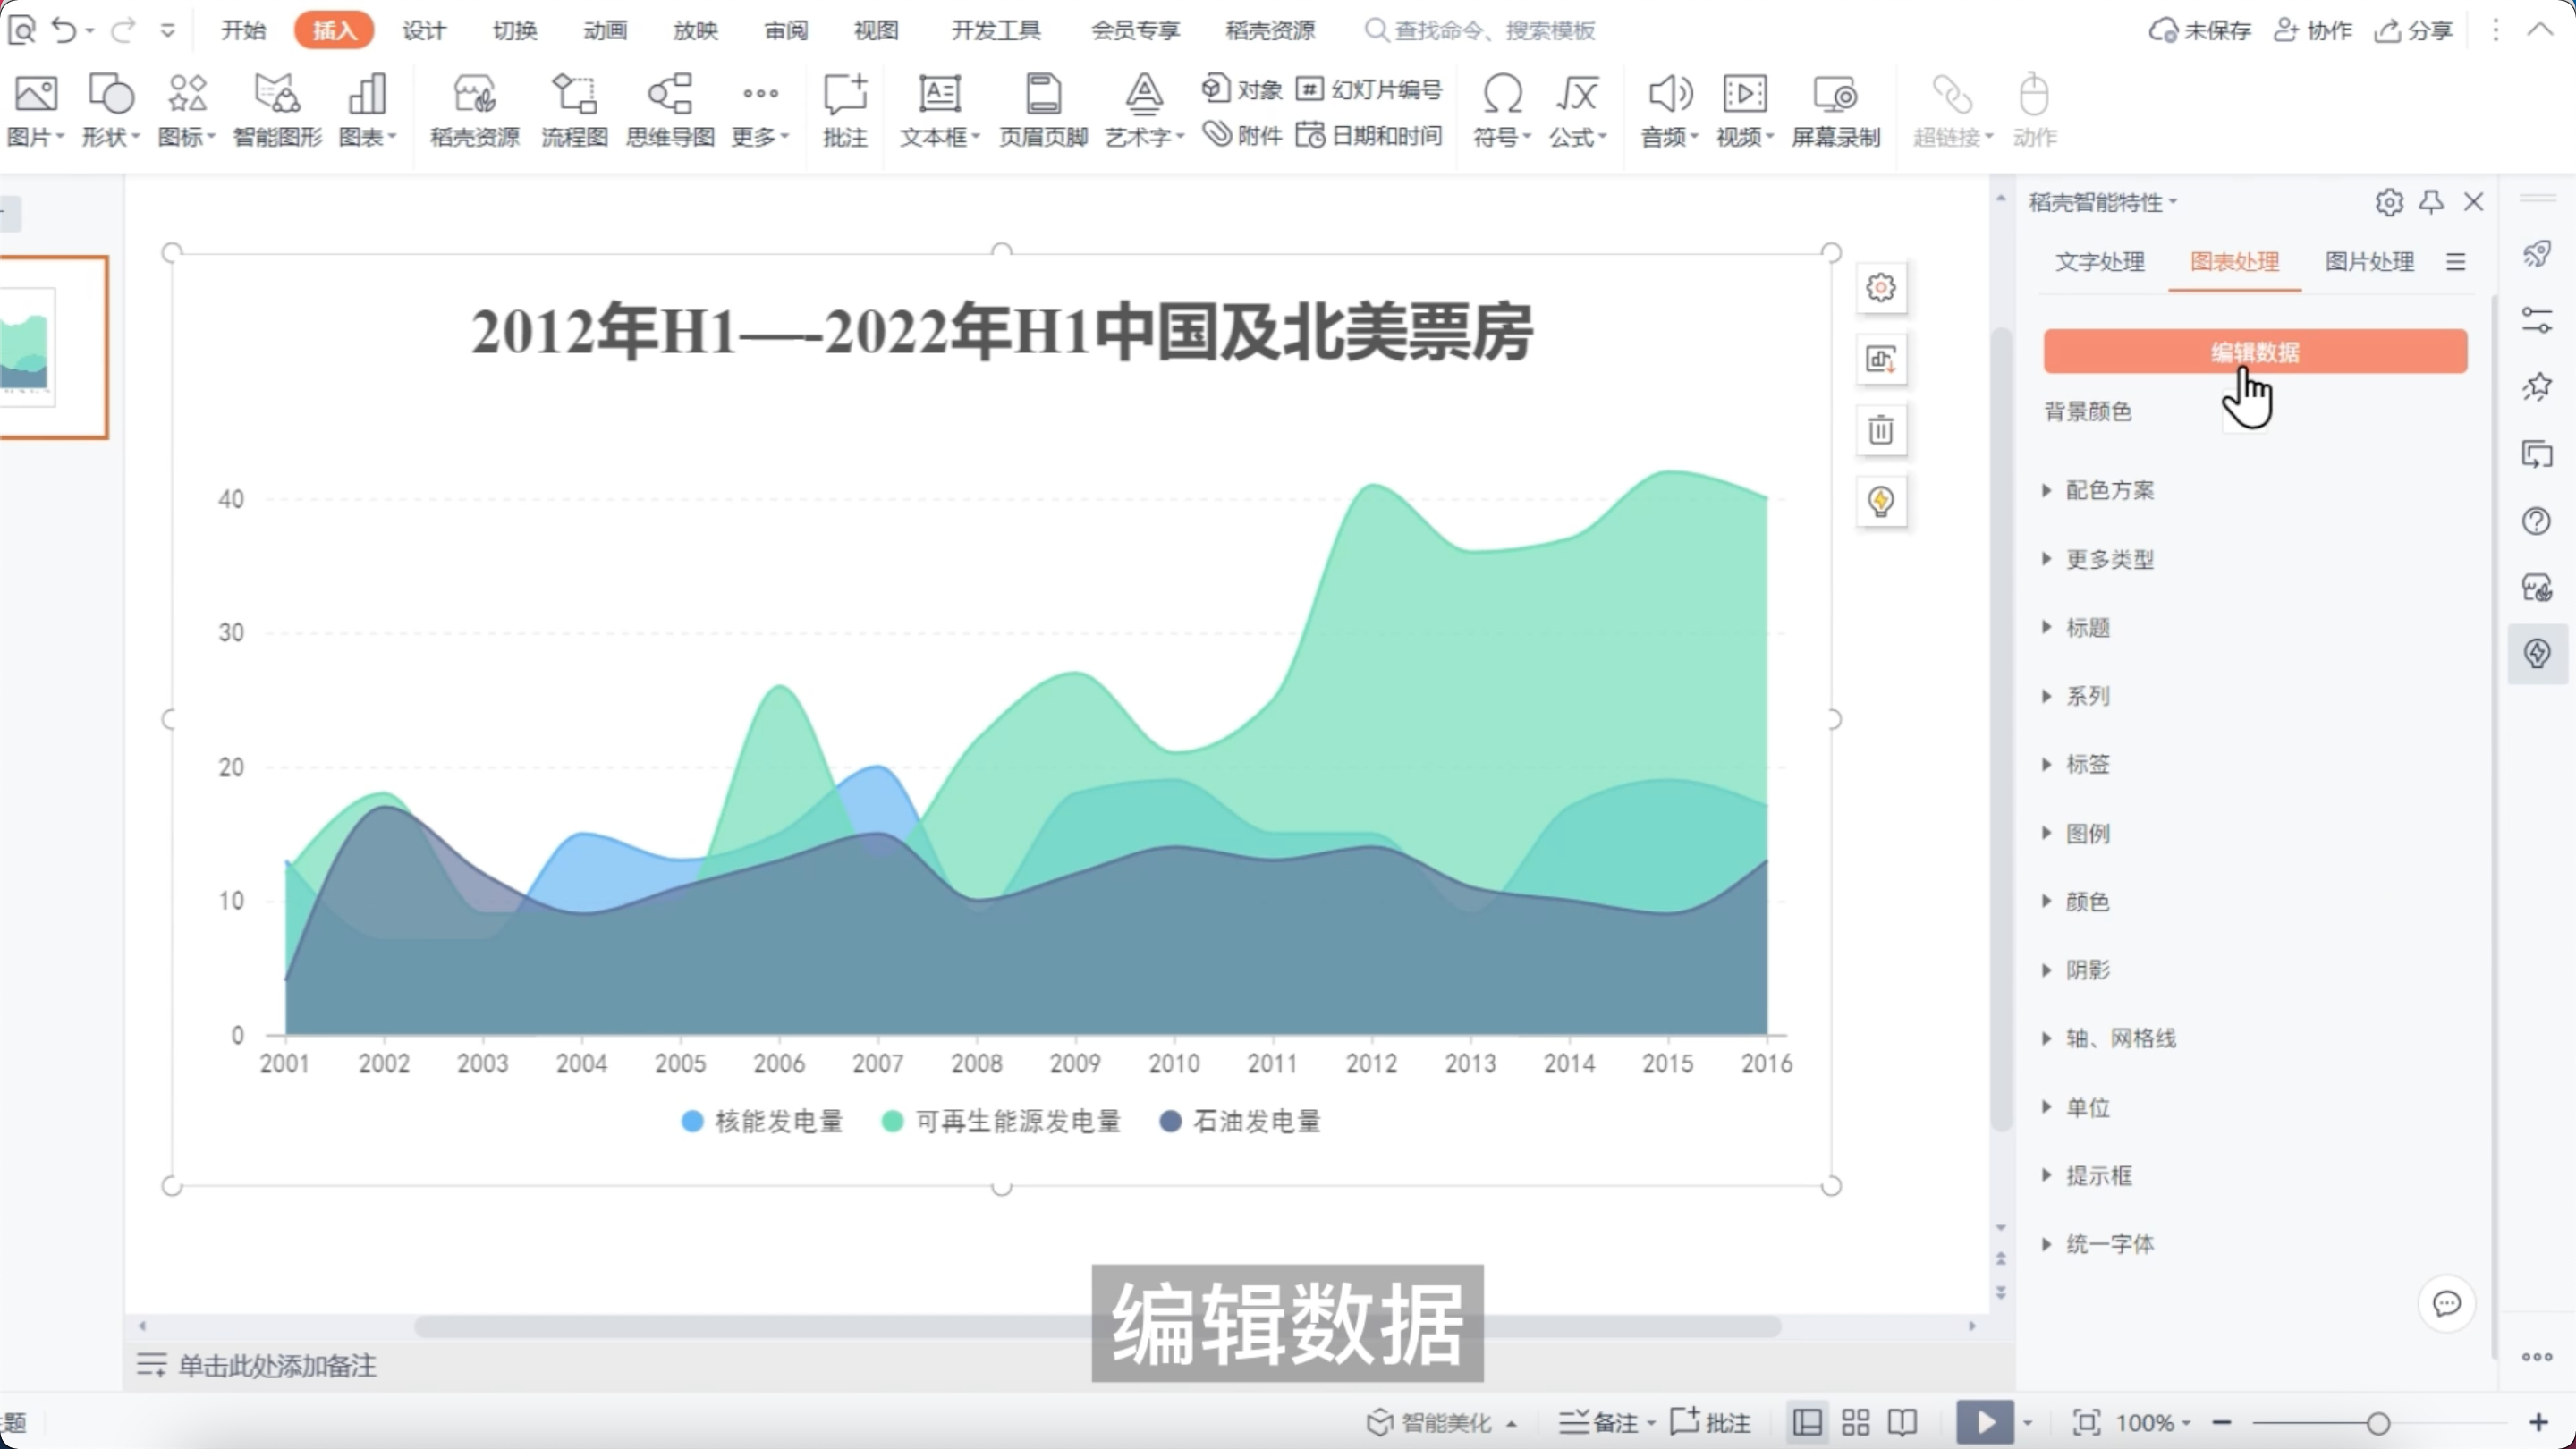Click the 分享 share button

[x=2413, y=30]
